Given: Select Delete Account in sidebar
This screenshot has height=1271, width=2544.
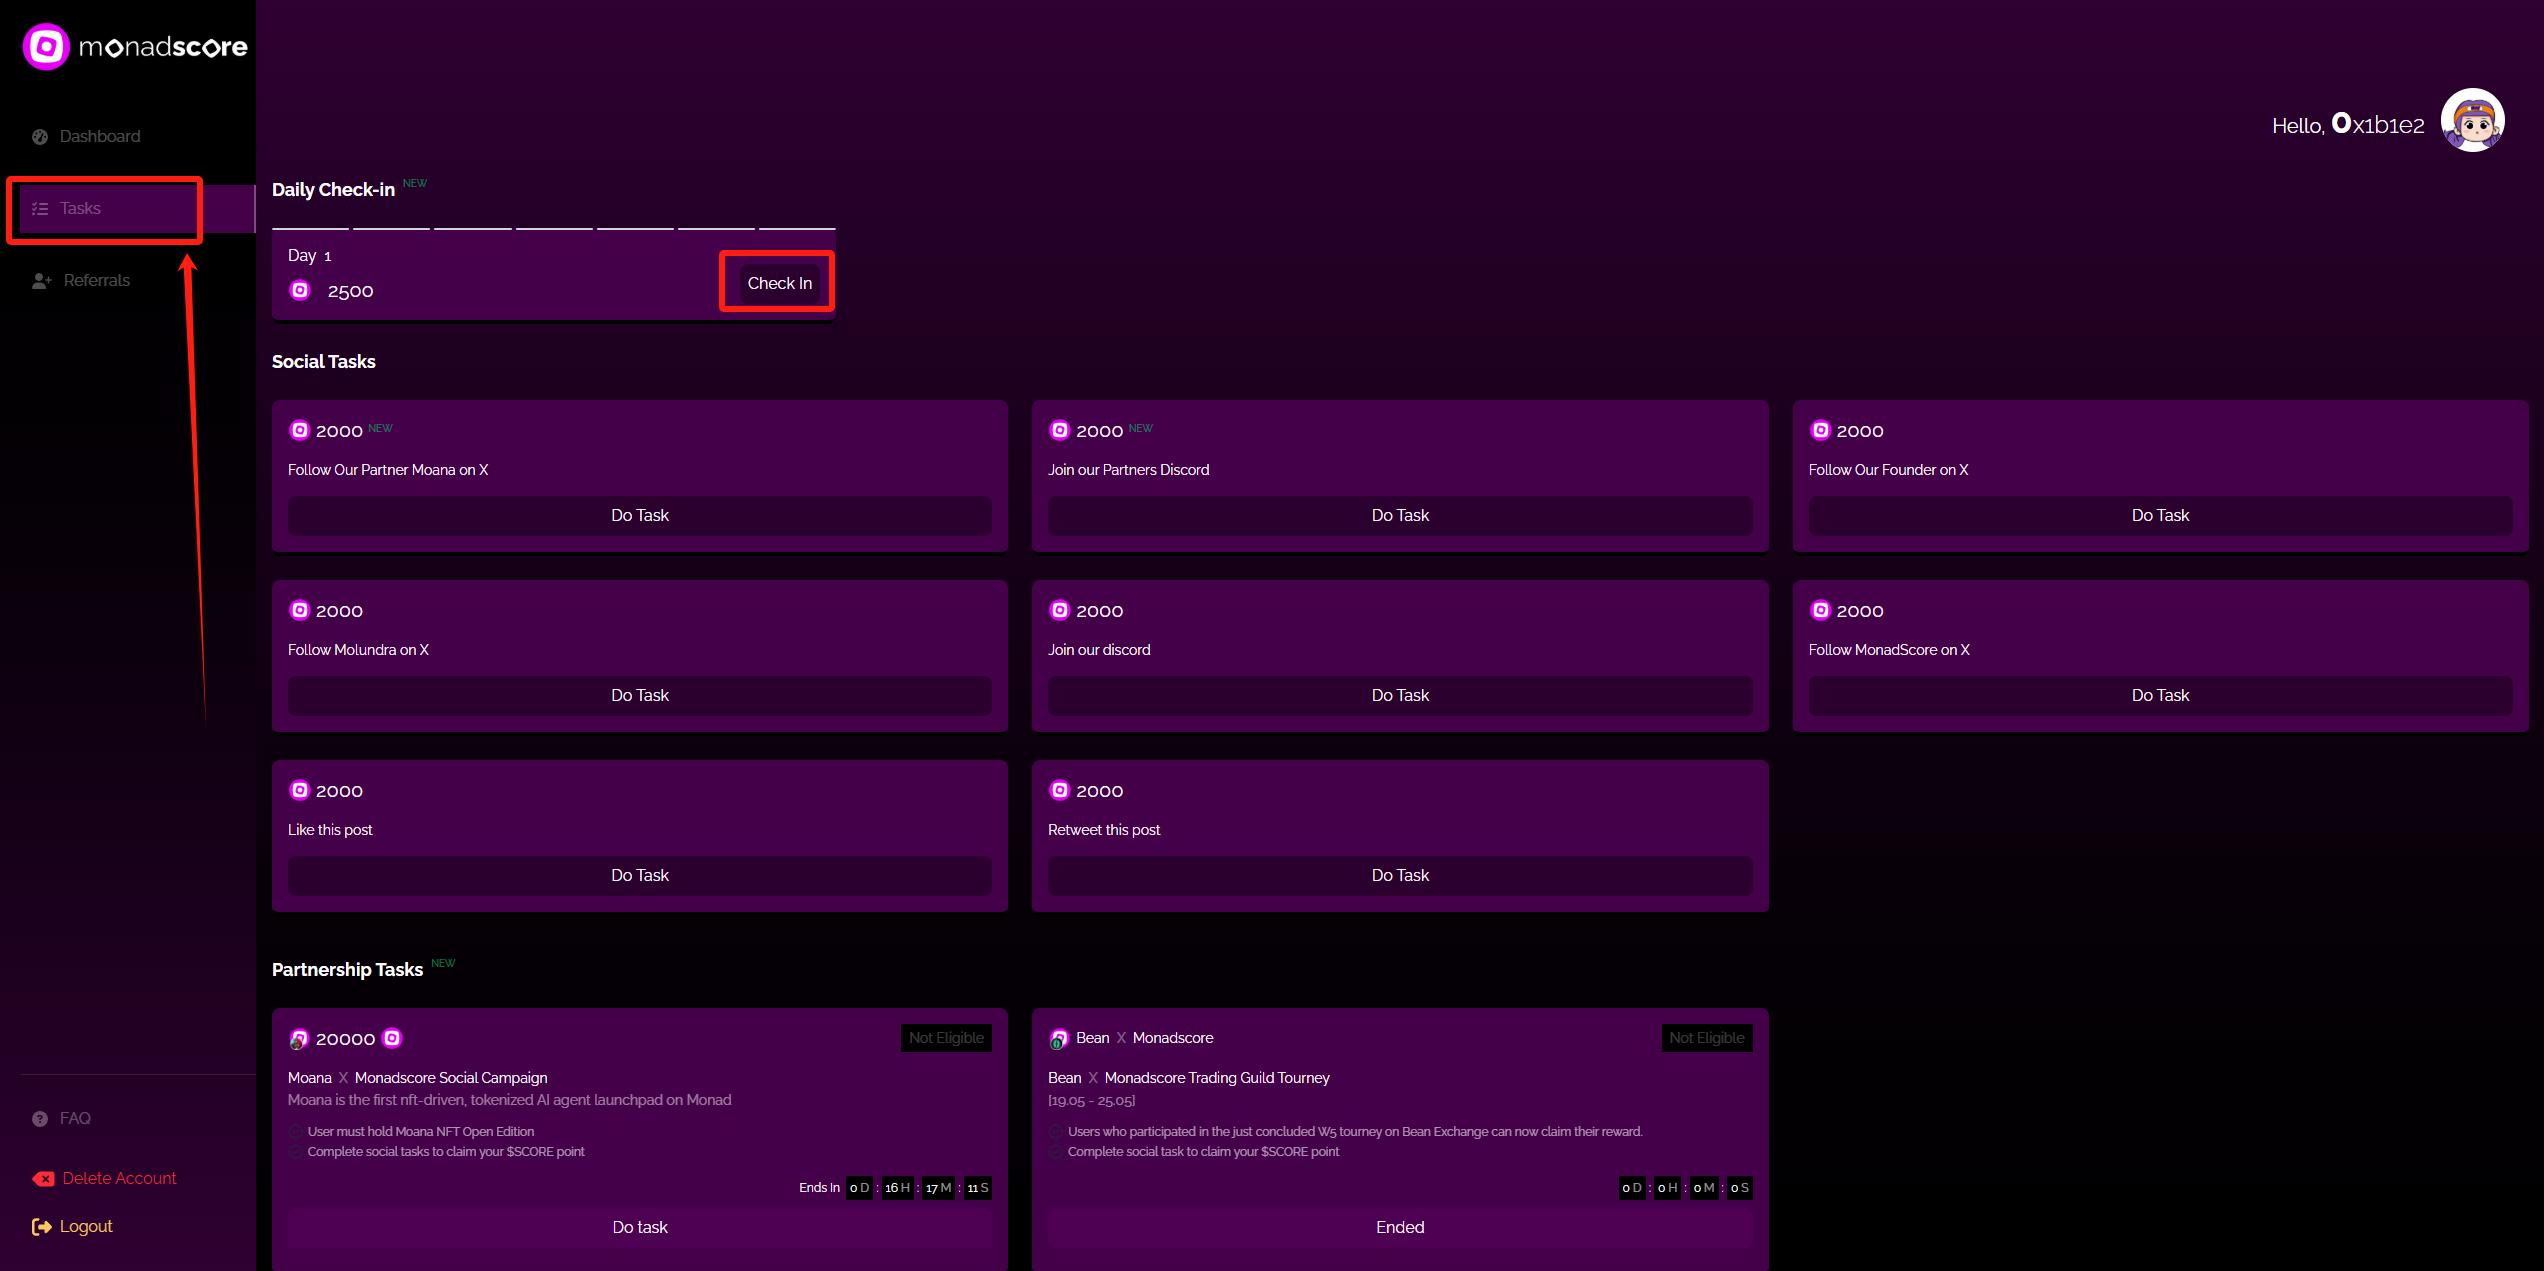Looking at the screenshot, I should coord(119,1179).
